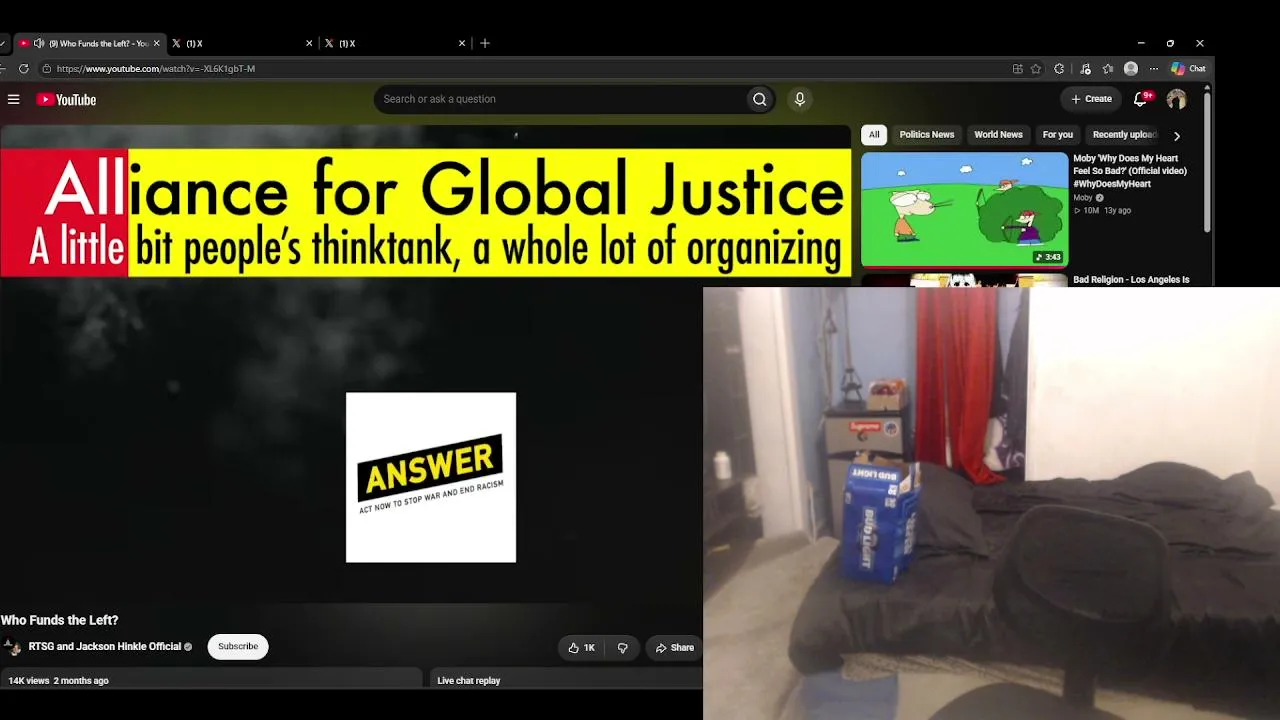The width and height of the screenshot is (1280, 720).
Task: Open a new browser tab
Action: (485, 43)
